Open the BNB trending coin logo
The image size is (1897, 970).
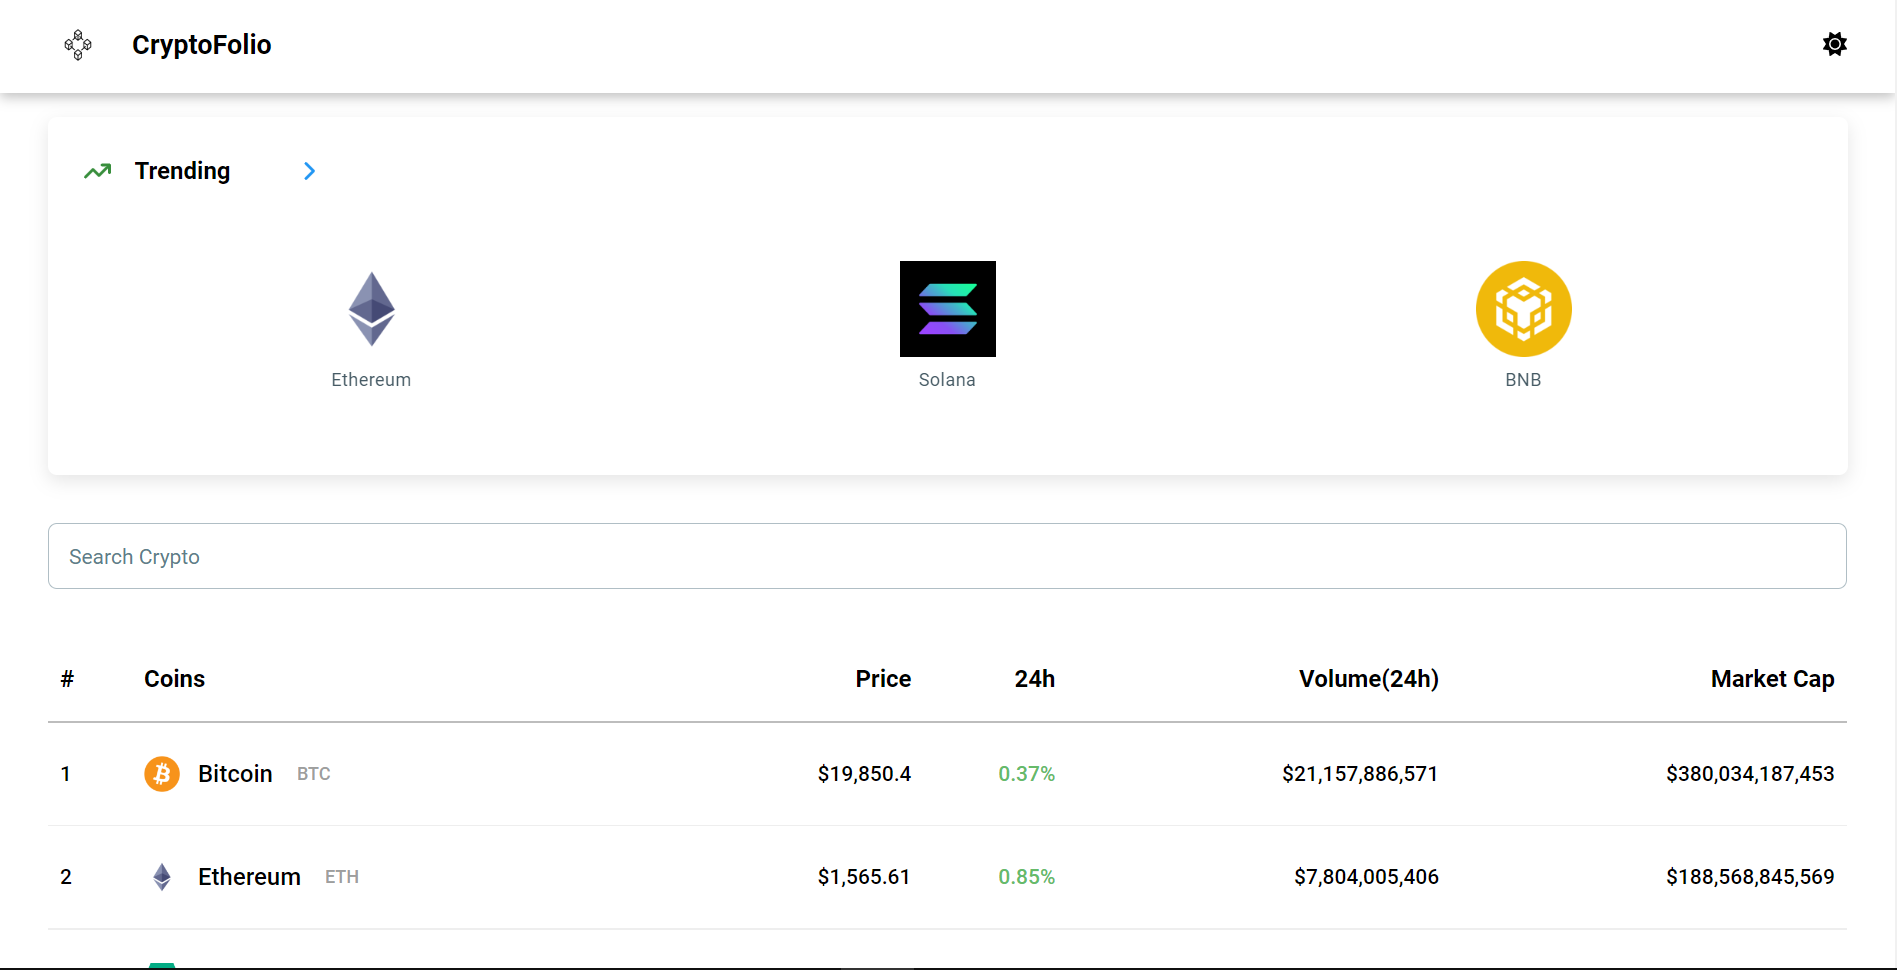(x=1523, y=309)
